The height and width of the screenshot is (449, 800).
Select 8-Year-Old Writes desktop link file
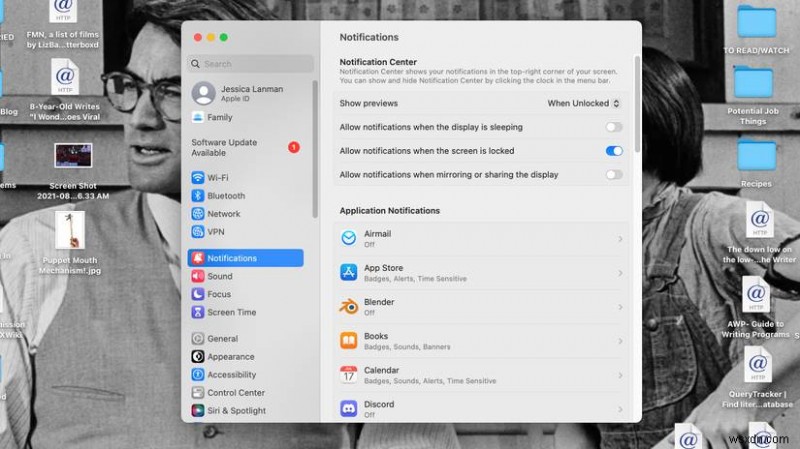(x=65, y=77)
